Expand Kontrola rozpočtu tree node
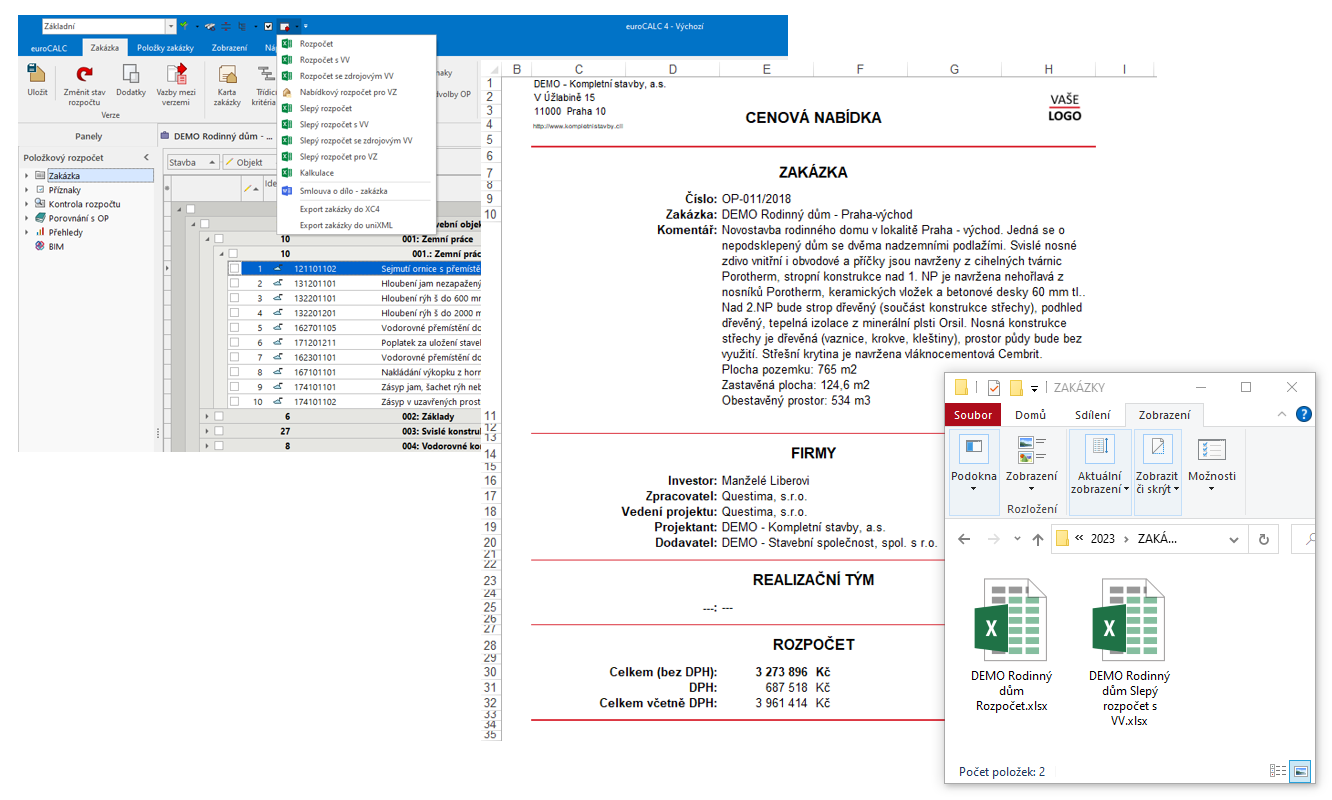 27,203
